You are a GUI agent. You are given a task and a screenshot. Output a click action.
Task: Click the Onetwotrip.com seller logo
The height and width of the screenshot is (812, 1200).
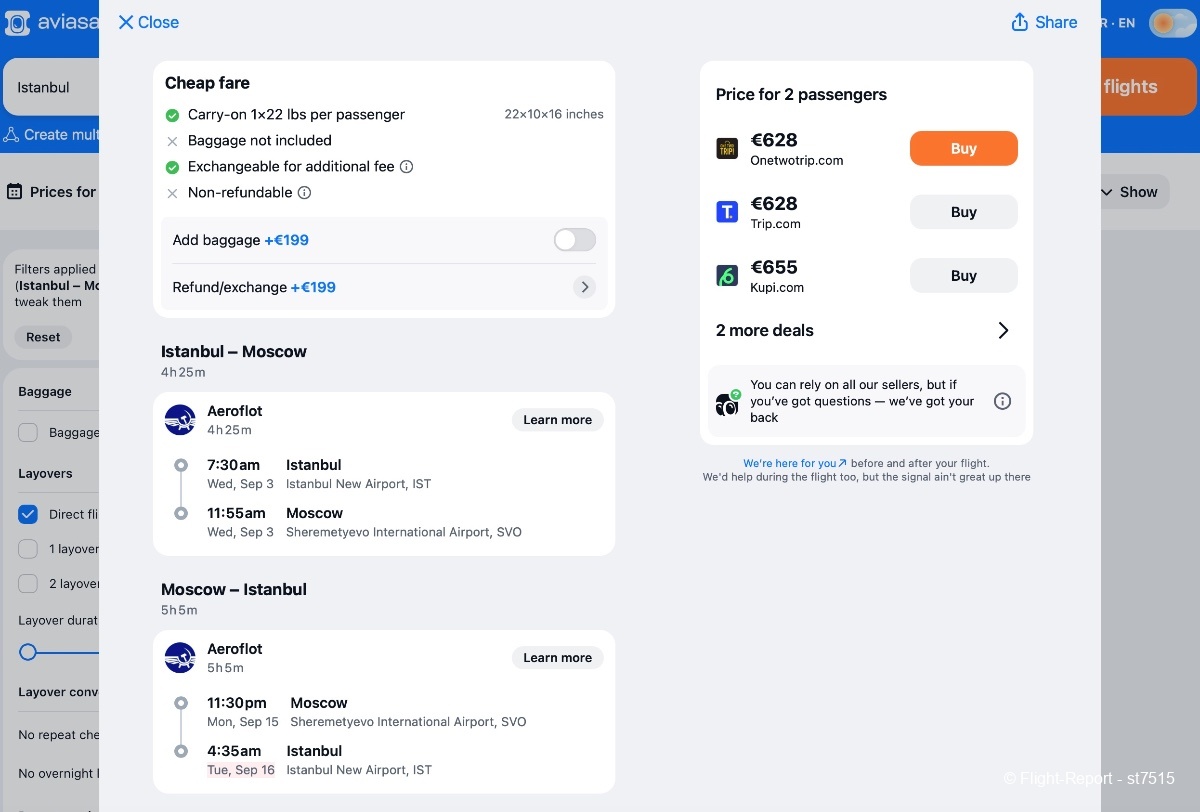click(727, 149)
